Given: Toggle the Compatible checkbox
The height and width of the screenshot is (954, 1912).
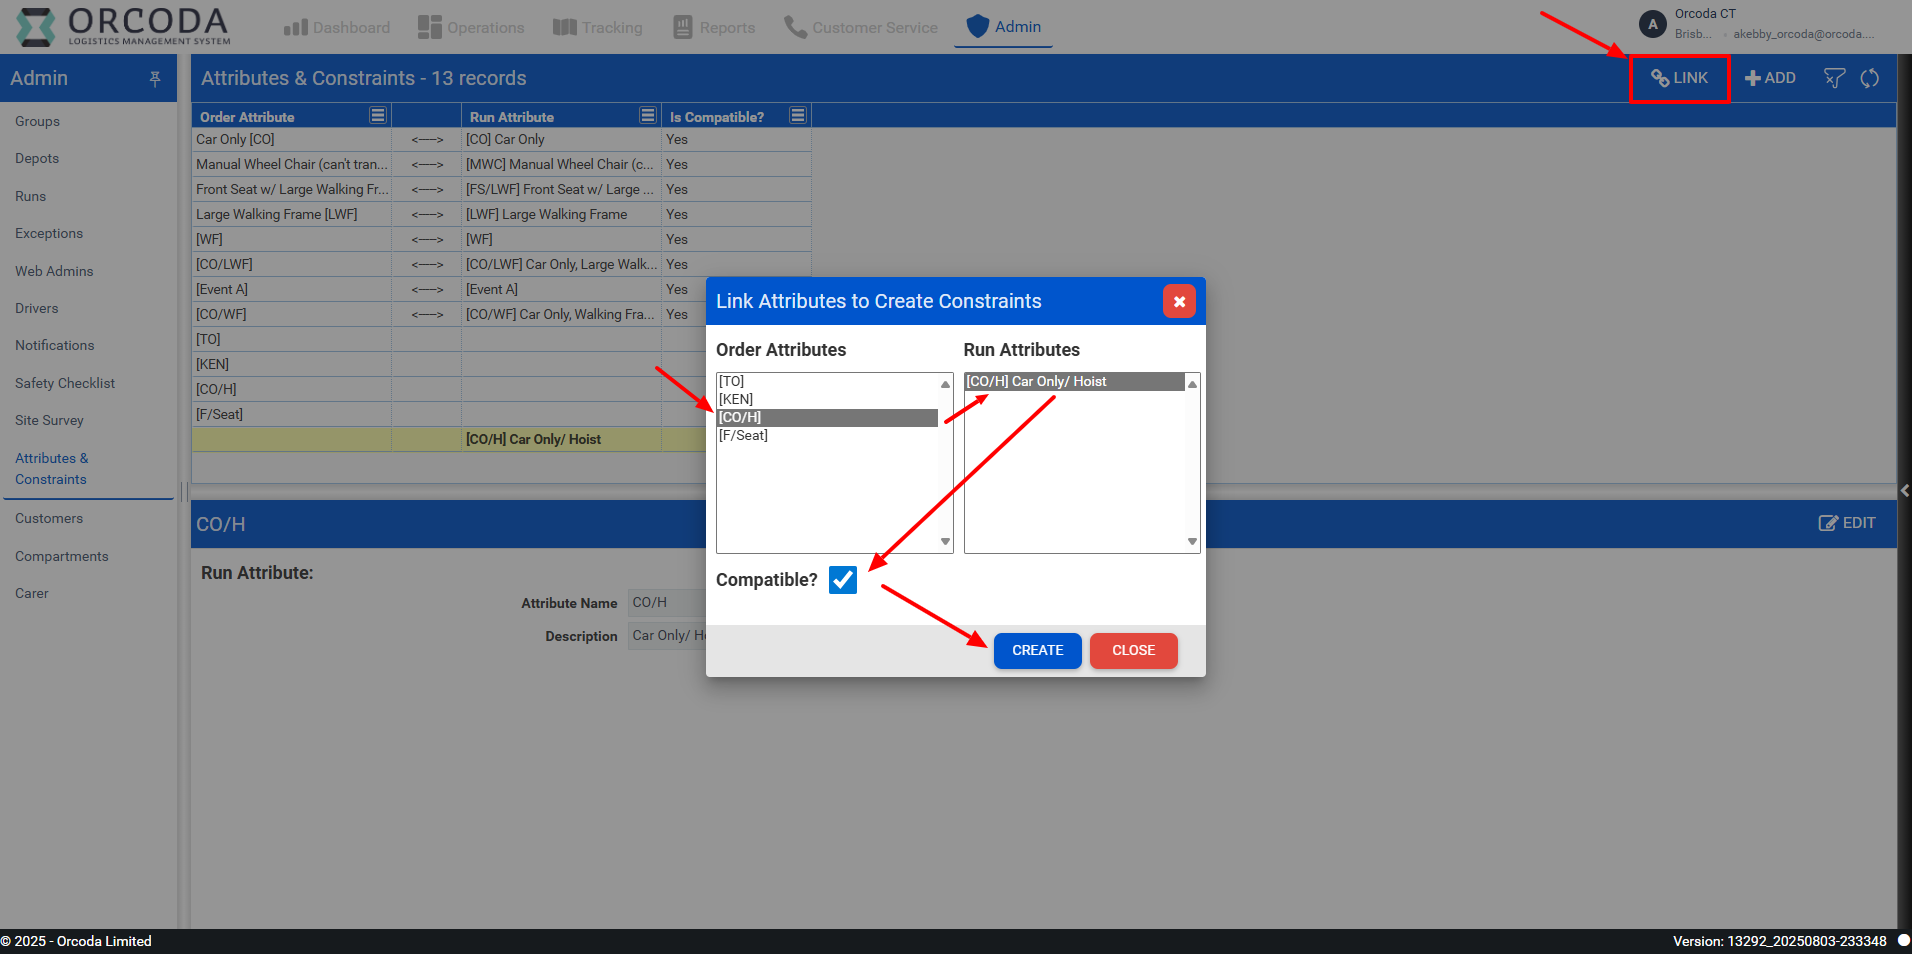Looking at the screenshot, I should pos(842,580).
